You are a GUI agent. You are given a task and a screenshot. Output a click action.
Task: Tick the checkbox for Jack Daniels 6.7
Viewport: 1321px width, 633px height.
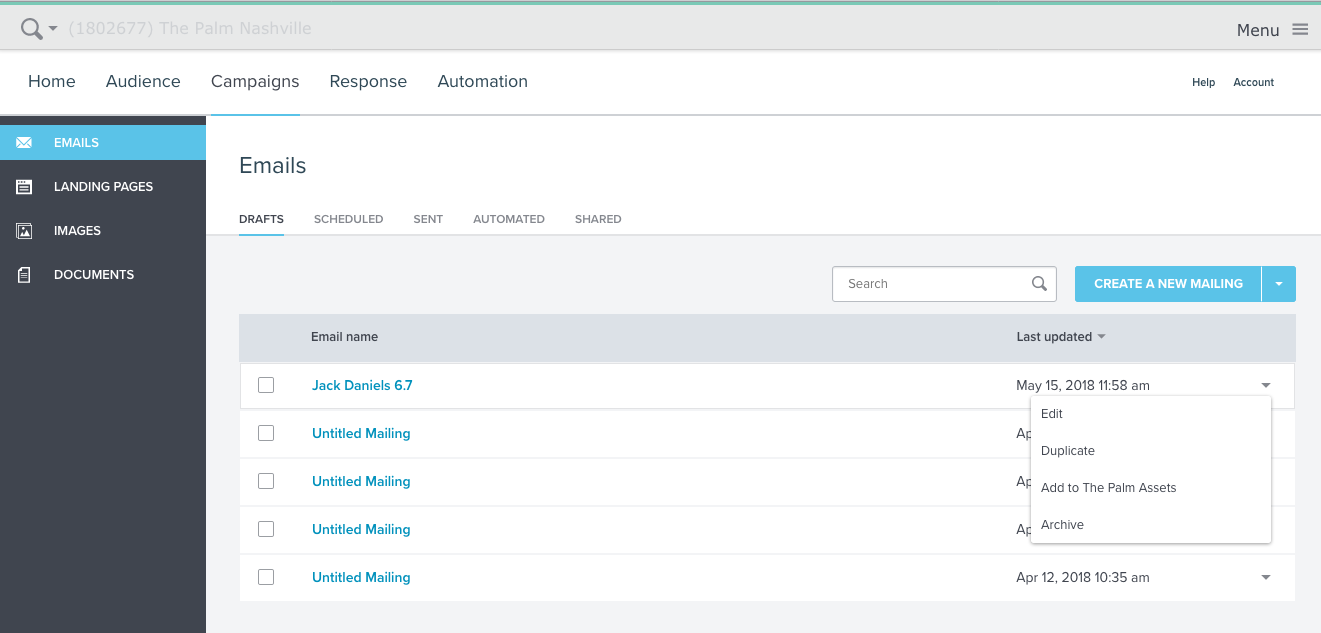point(266,385)
